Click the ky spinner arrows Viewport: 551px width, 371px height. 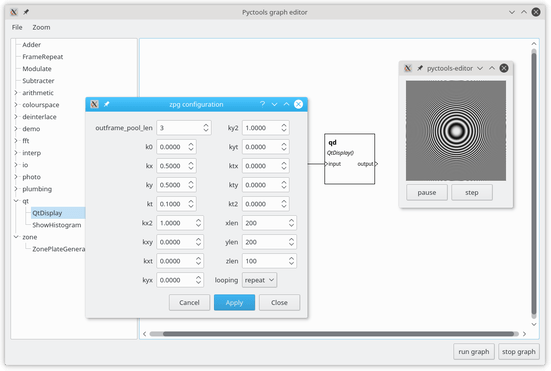[x=191, y=185]
